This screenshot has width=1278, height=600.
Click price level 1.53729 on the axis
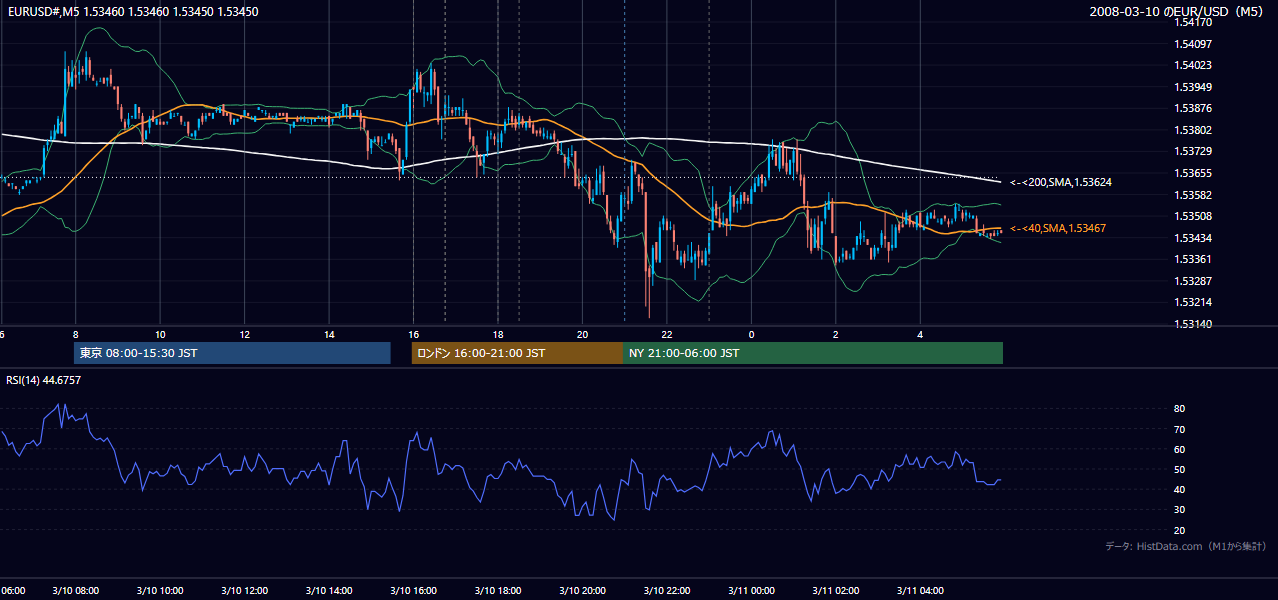(x=1193, y=151)
